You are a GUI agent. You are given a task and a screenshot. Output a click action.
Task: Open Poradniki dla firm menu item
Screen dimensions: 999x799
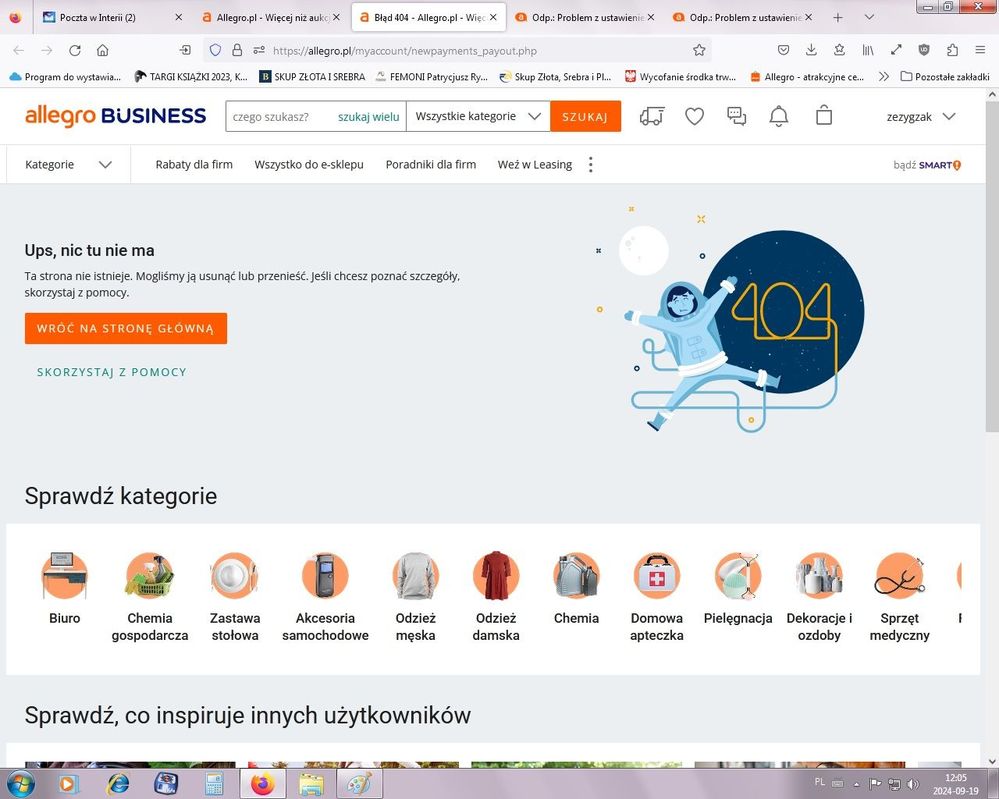pos(431,164)
